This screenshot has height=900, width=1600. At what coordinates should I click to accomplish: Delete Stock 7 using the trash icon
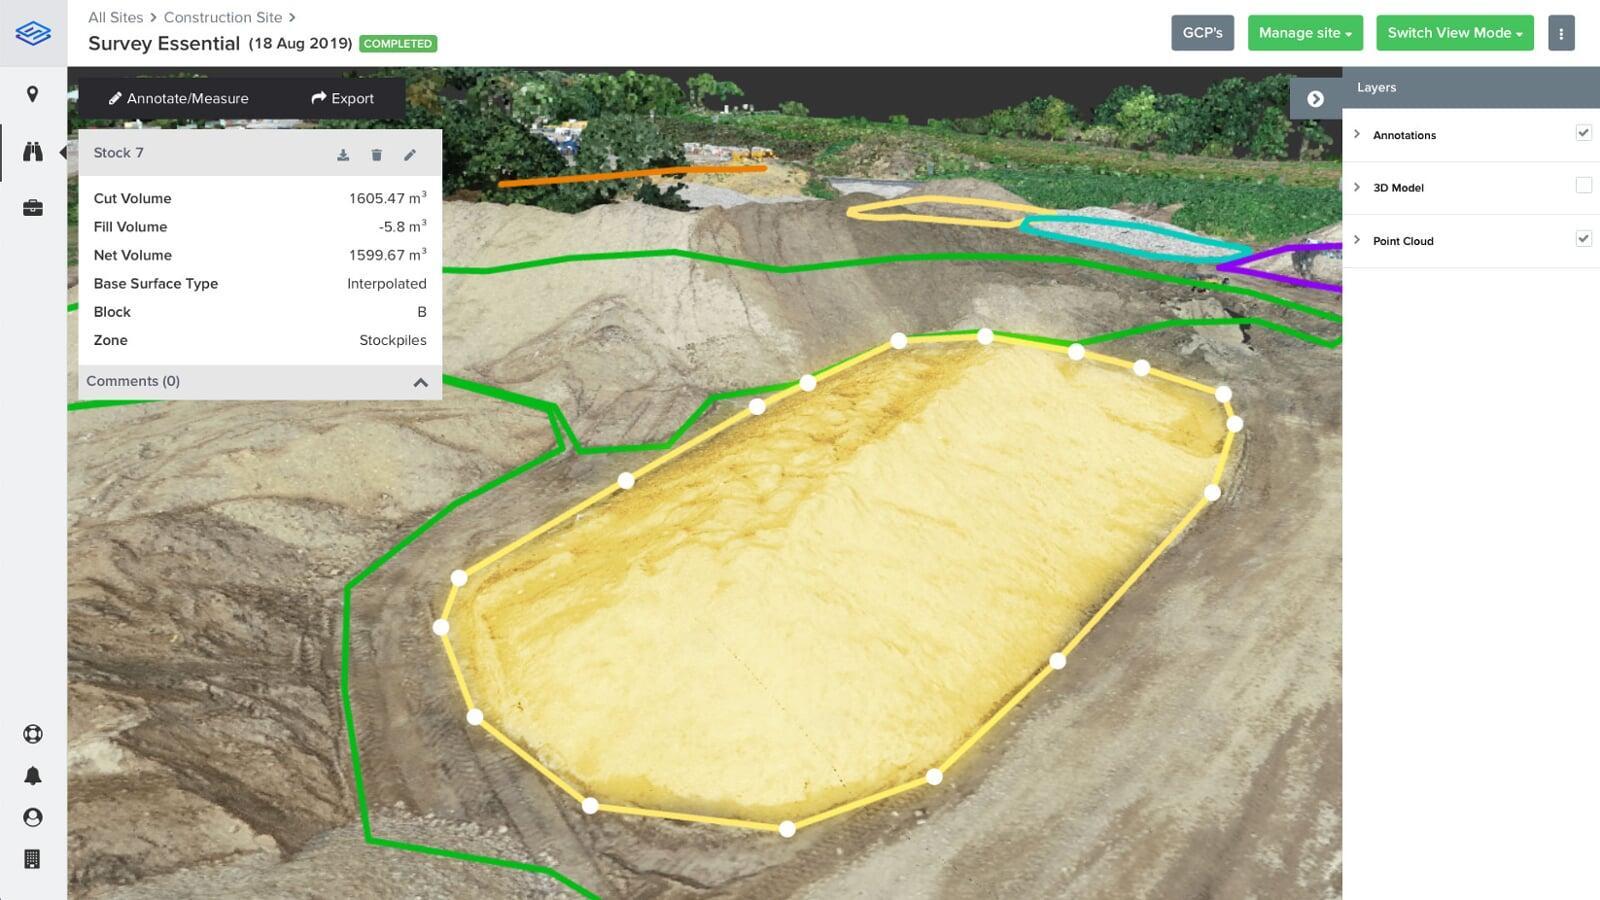377,155
